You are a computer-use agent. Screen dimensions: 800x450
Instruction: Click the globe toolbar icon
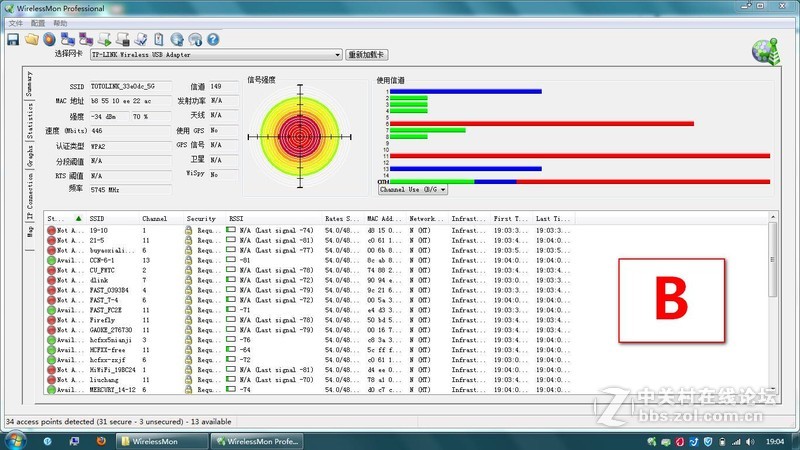click(177, 39)
